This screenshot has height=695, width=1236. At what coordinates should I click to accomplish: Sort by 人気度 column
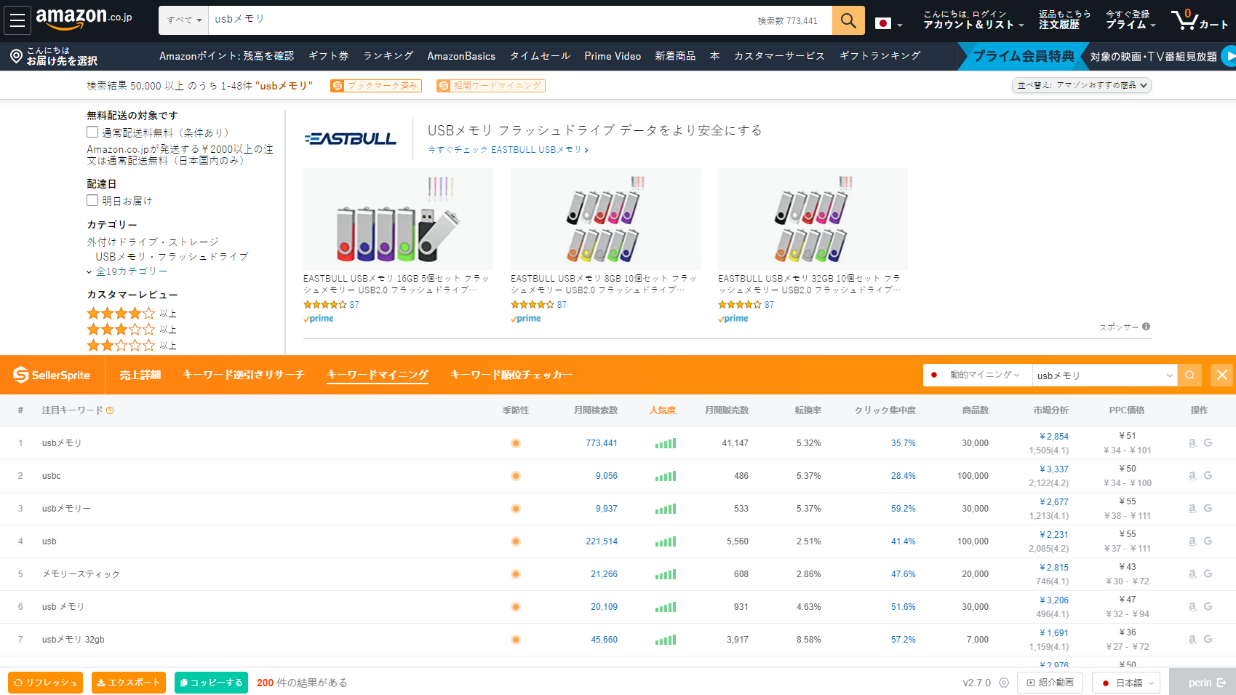(x=662, y=410)
